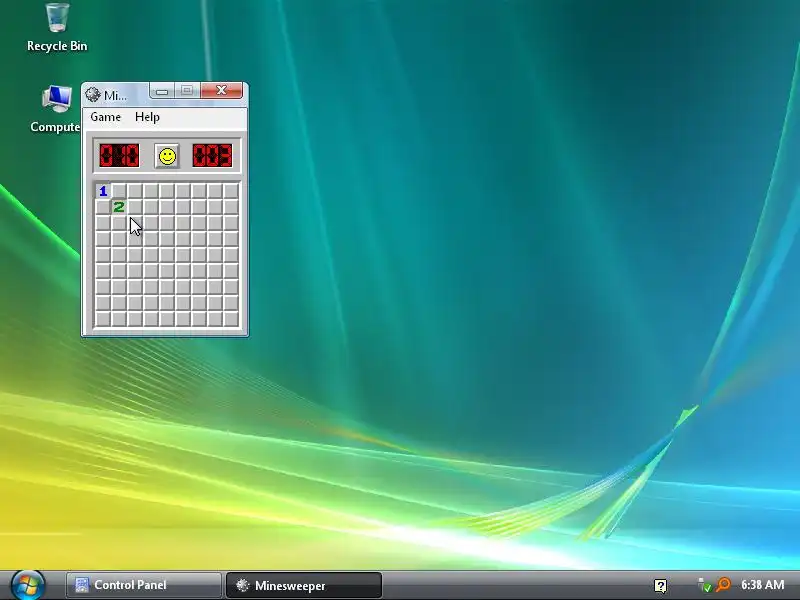Screen dimensions: 800x600
Task: Click the network status tray icon
Action: point(705,585)
